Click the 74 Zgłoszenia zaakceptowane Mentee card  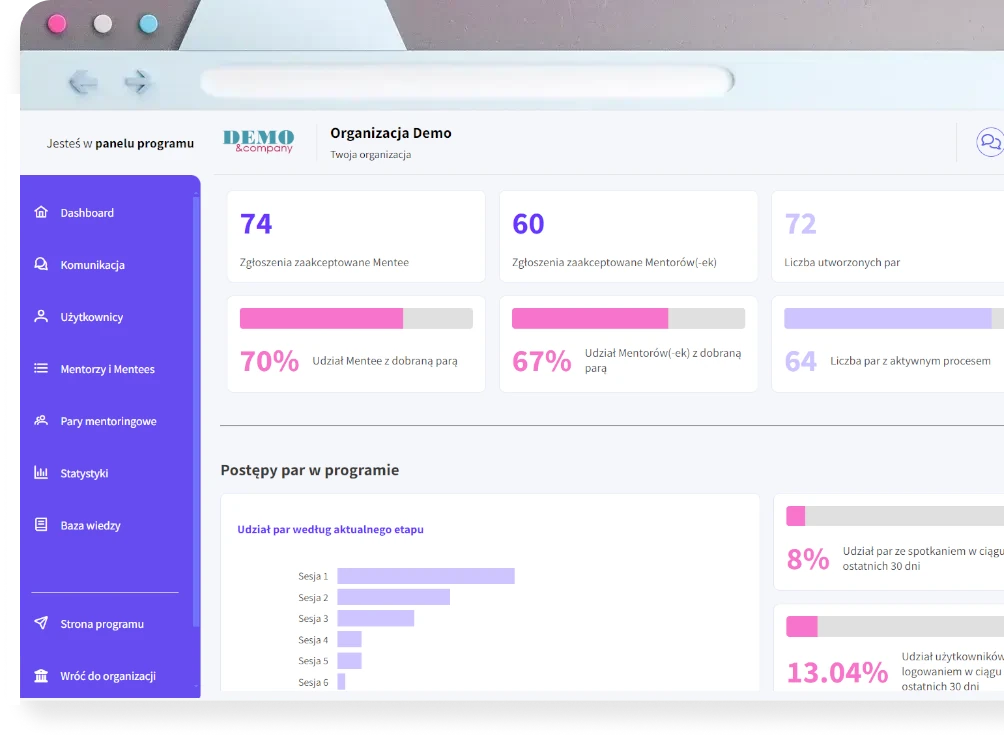[x=356, y=236]
